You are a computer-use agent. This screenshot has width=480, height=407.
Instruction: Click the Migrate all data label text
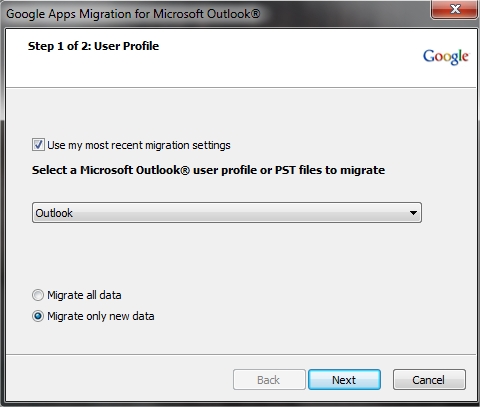[84, 295]
